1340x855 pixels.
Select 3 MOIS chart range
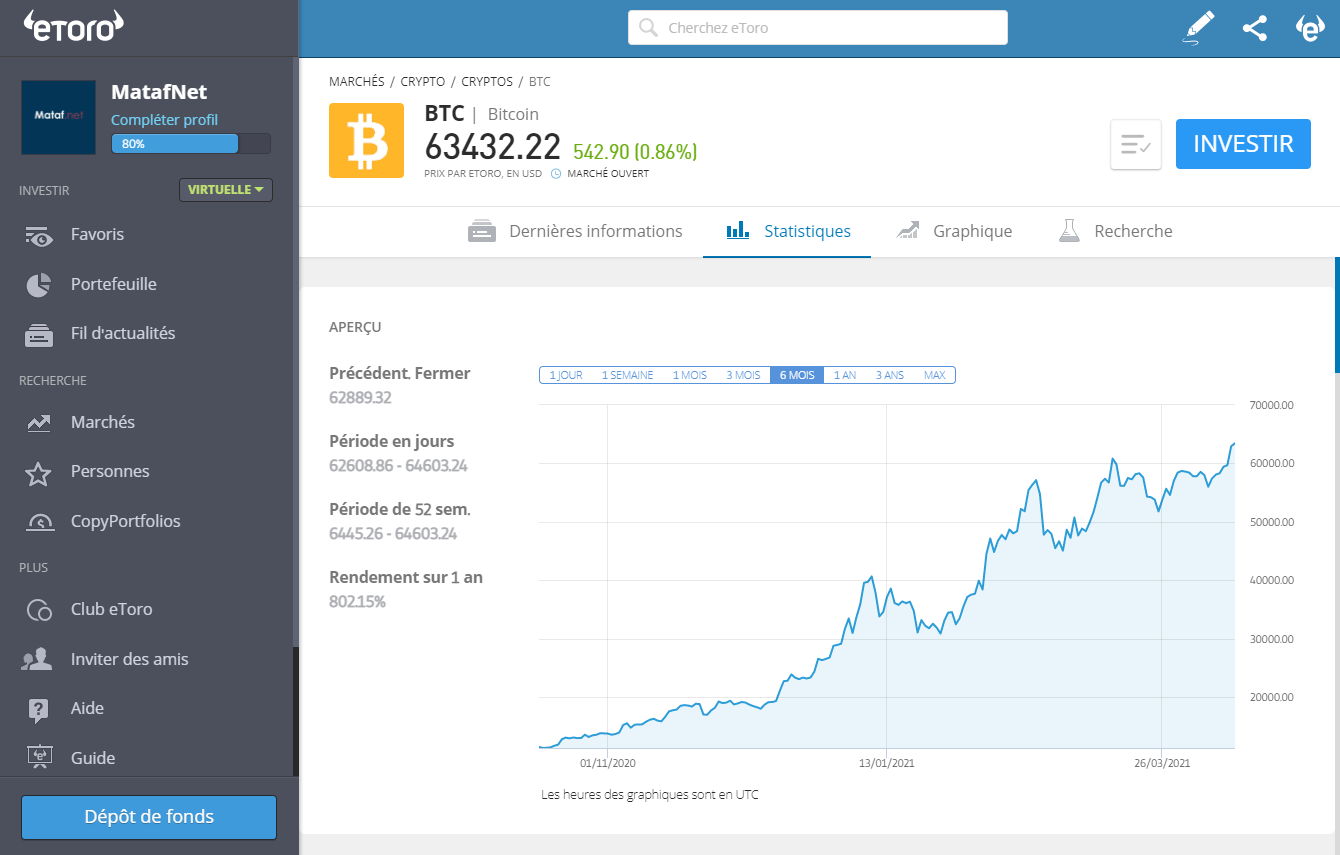743,375
